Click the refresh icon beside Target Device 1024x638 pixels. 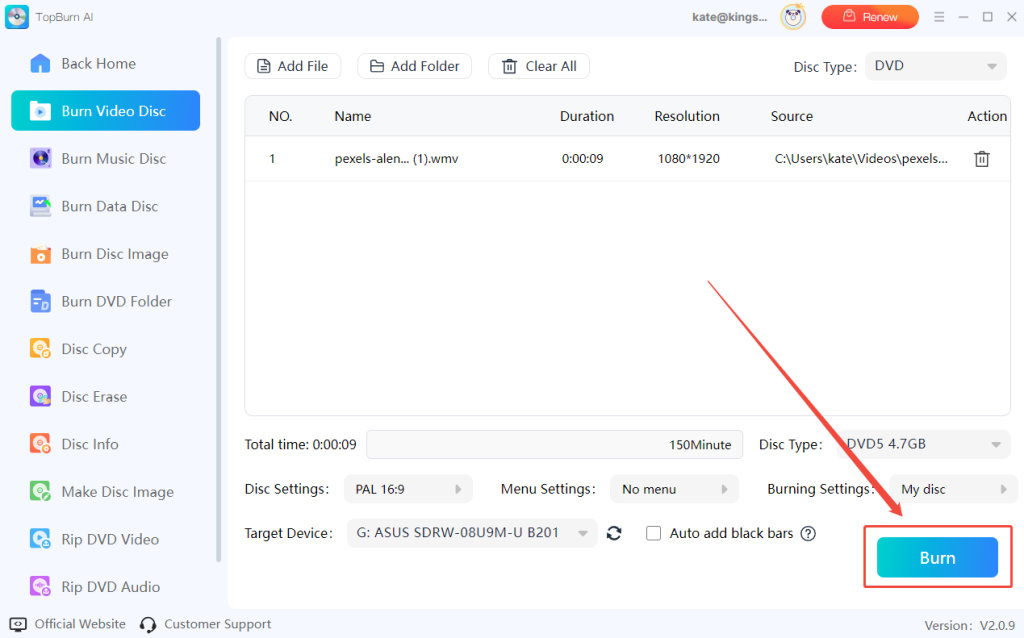(x=614, y=533)
